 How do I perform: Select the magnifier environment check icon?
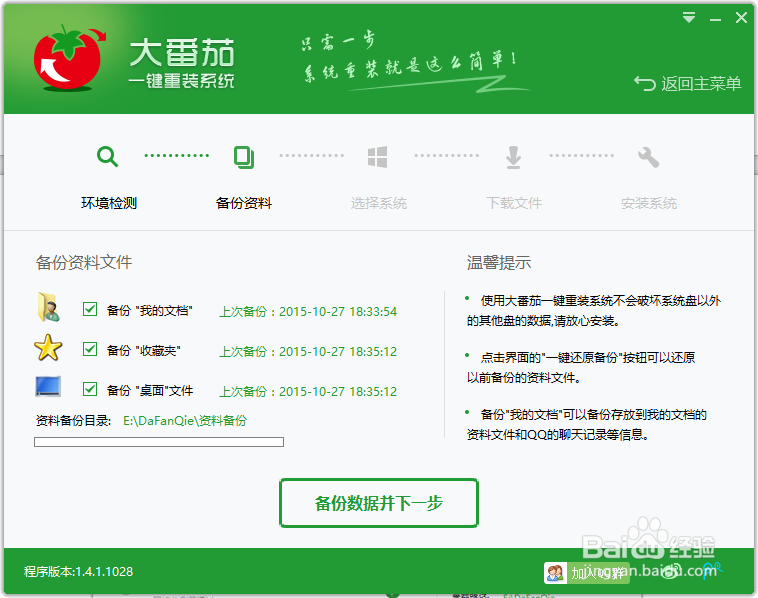pos(107,157)
